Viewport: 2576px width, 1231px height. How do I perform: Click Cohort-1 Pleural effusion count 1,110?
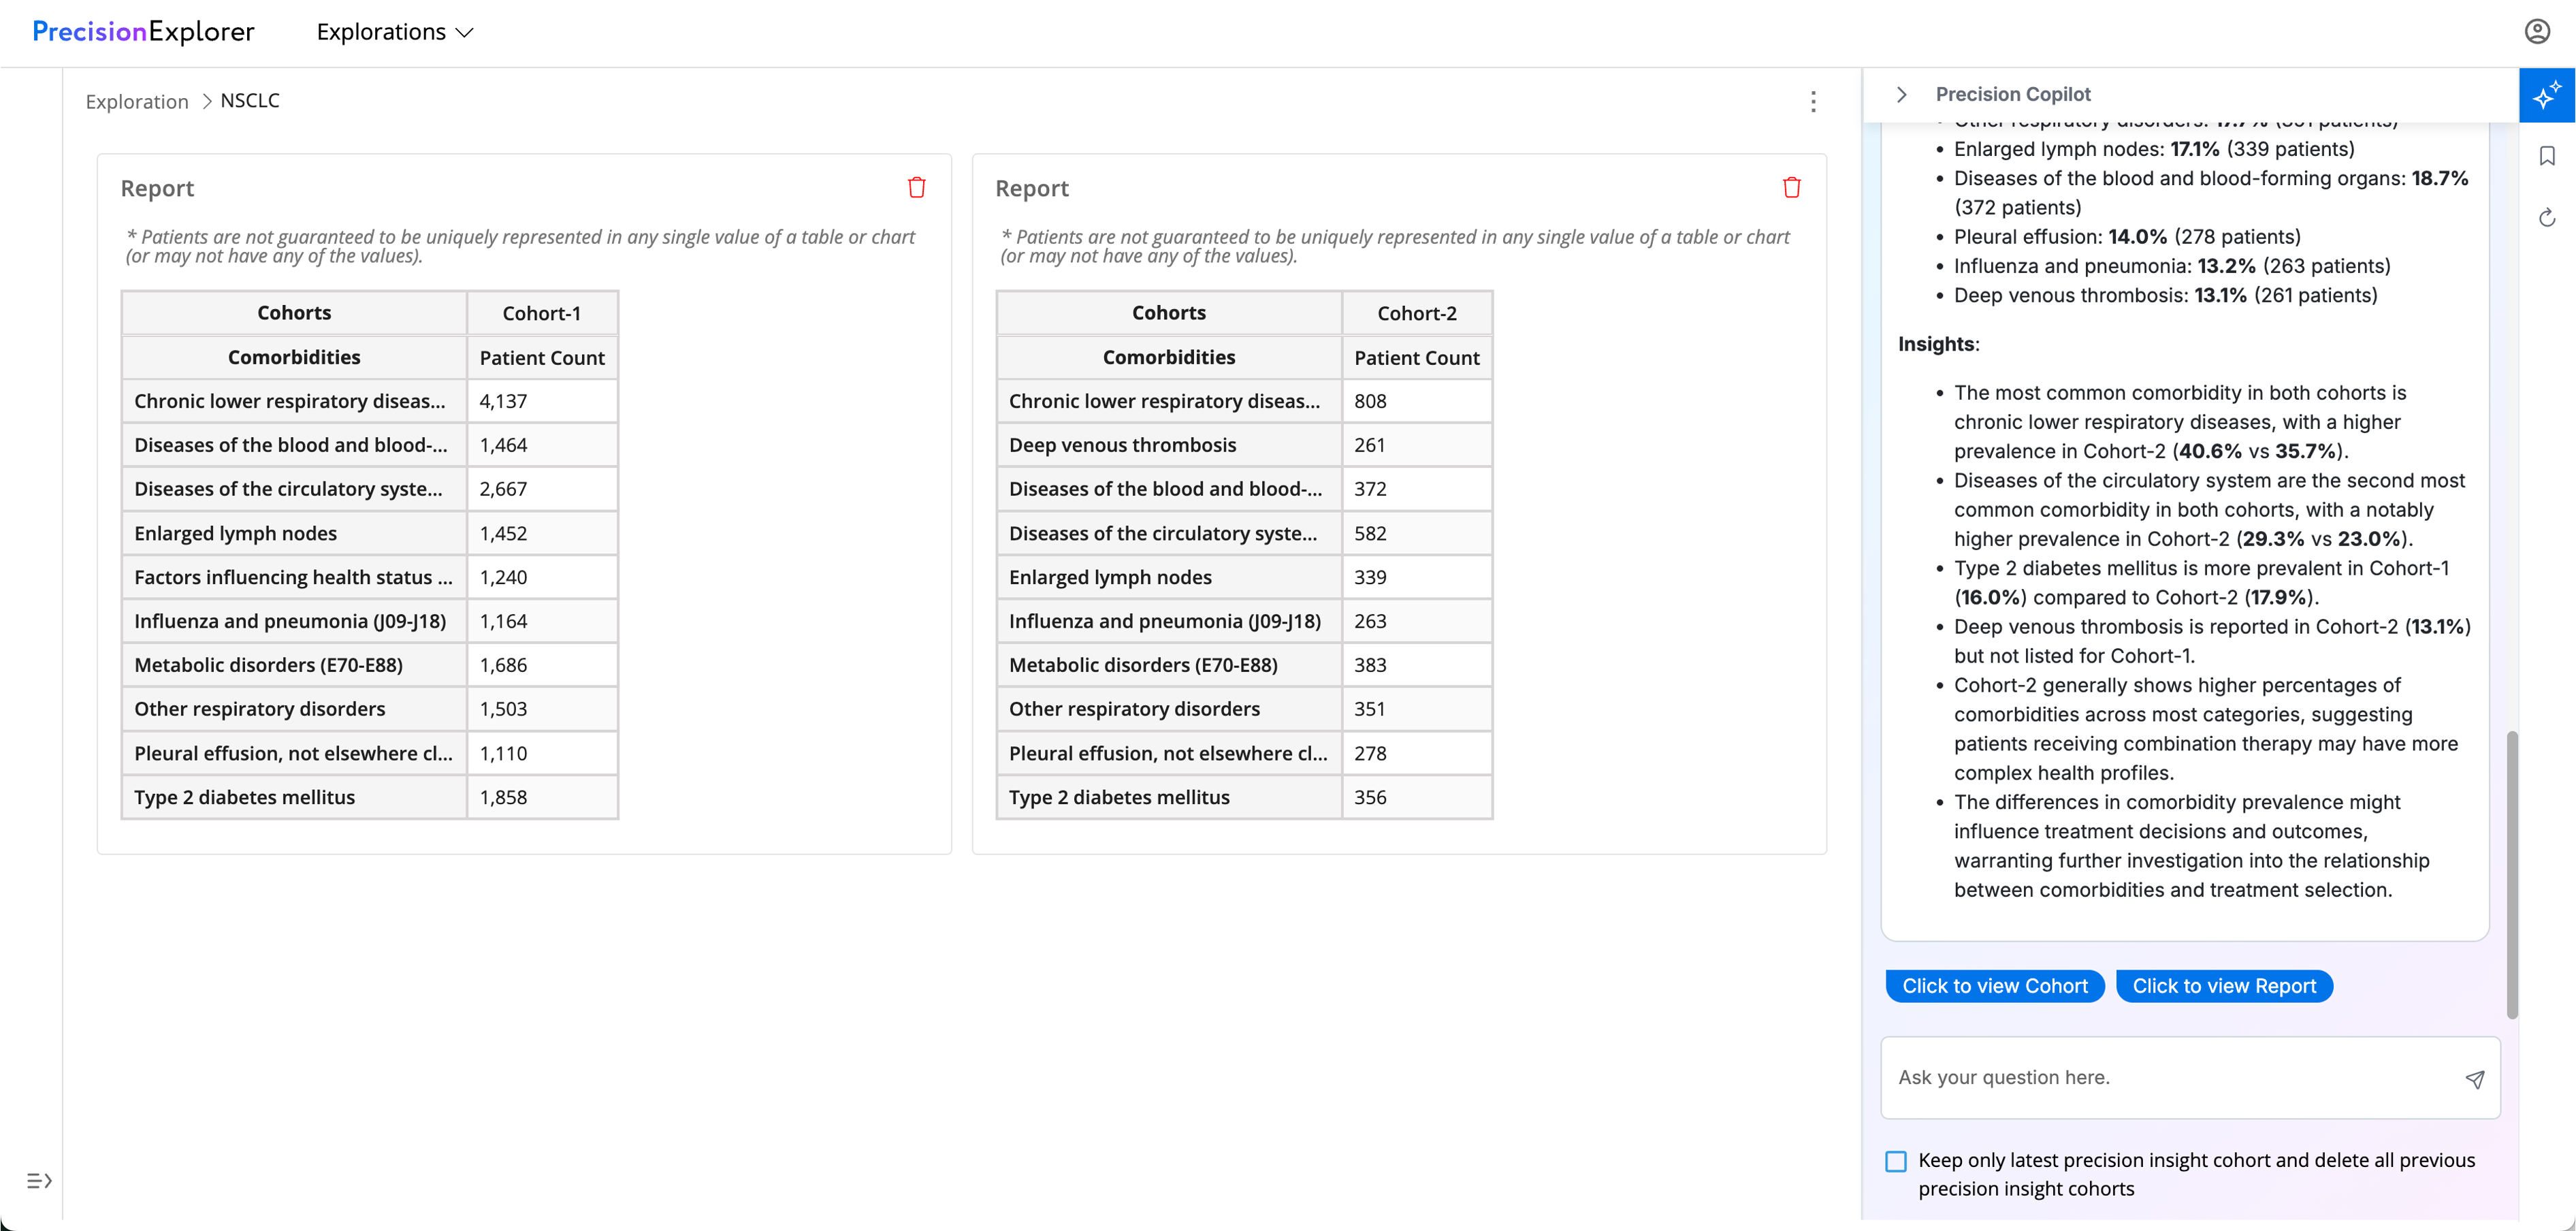[503, 753]
